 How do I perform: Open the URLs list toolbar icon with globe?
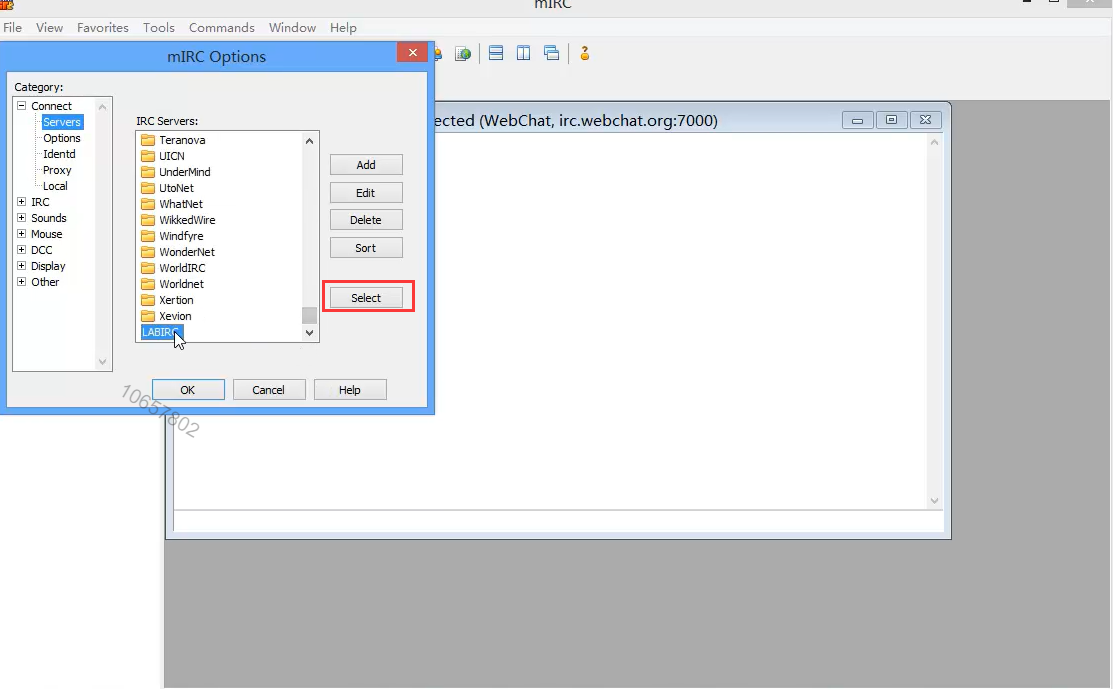coord(463,53)
